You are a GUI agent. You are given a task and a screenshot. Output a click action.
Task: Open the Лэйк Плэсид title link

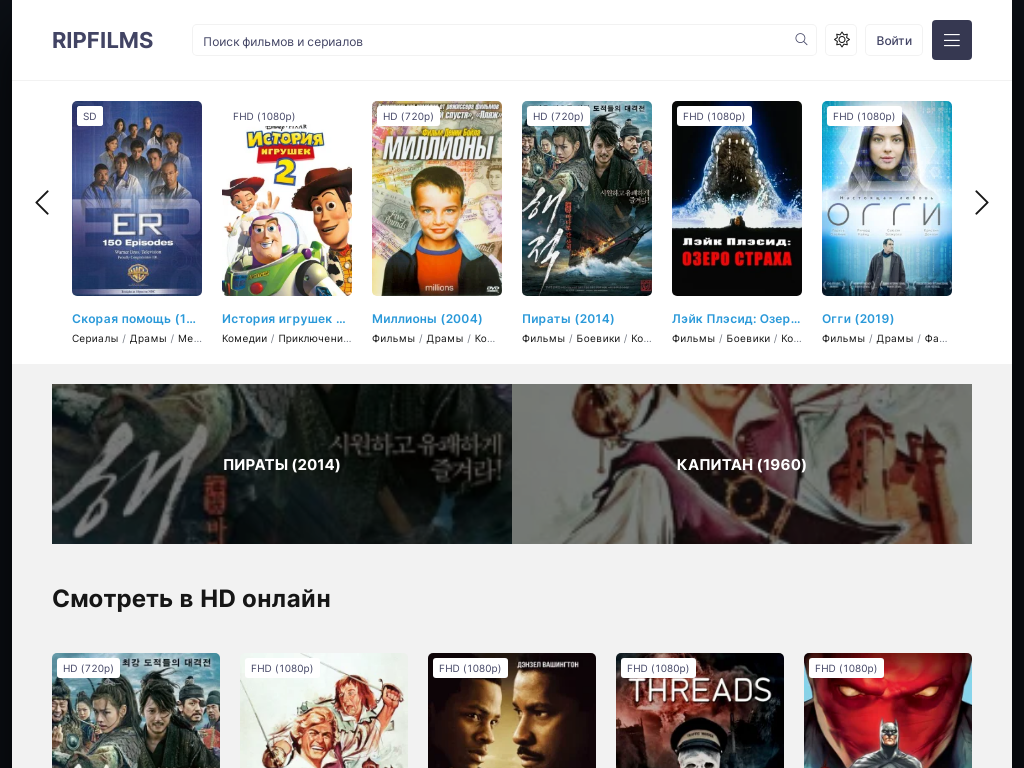[x=736, y=319]
